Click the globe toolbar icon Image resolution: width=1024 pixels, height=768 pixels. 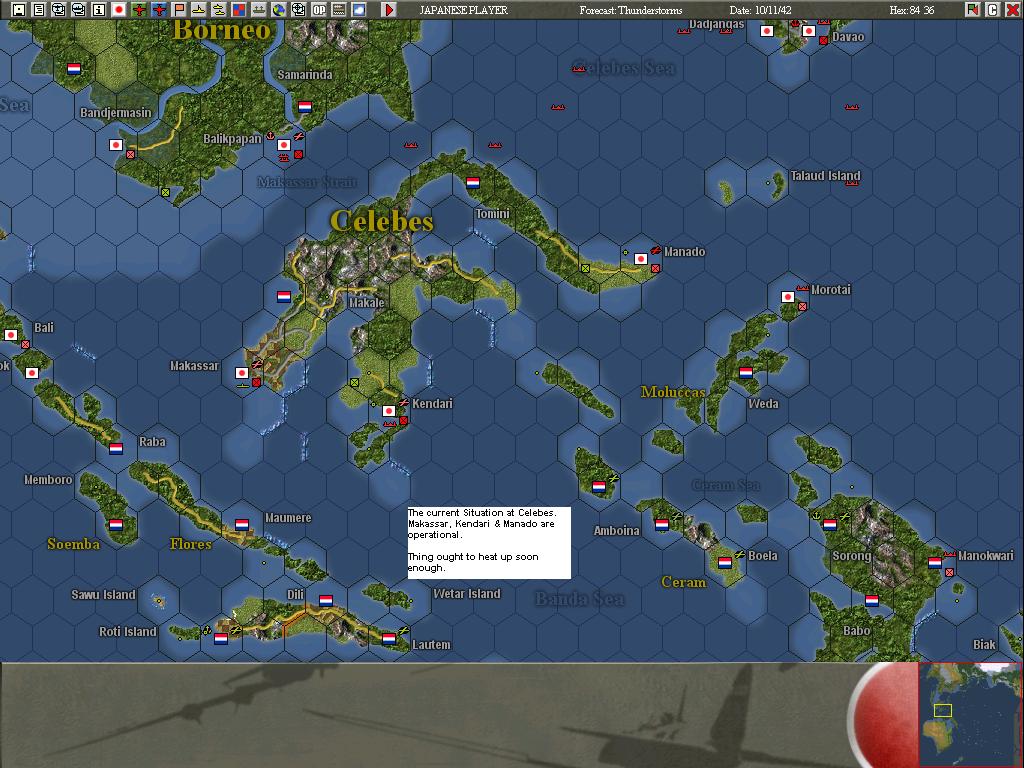pos(279,10)
